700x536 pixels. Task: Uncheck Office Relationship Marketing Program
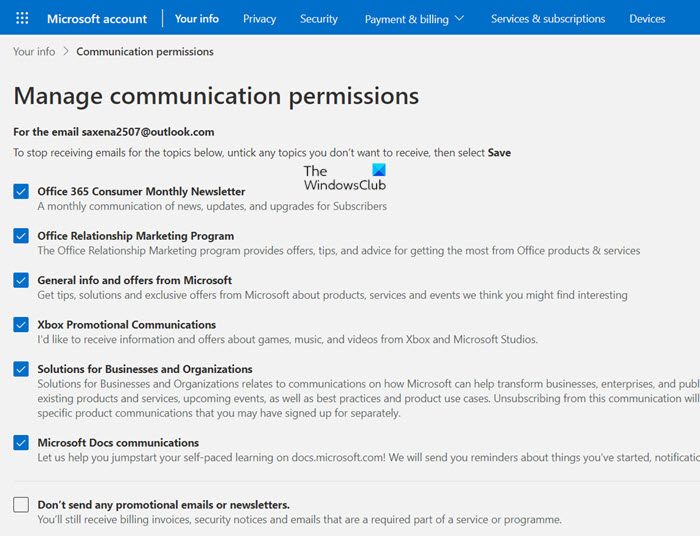(x=21, y=236)
